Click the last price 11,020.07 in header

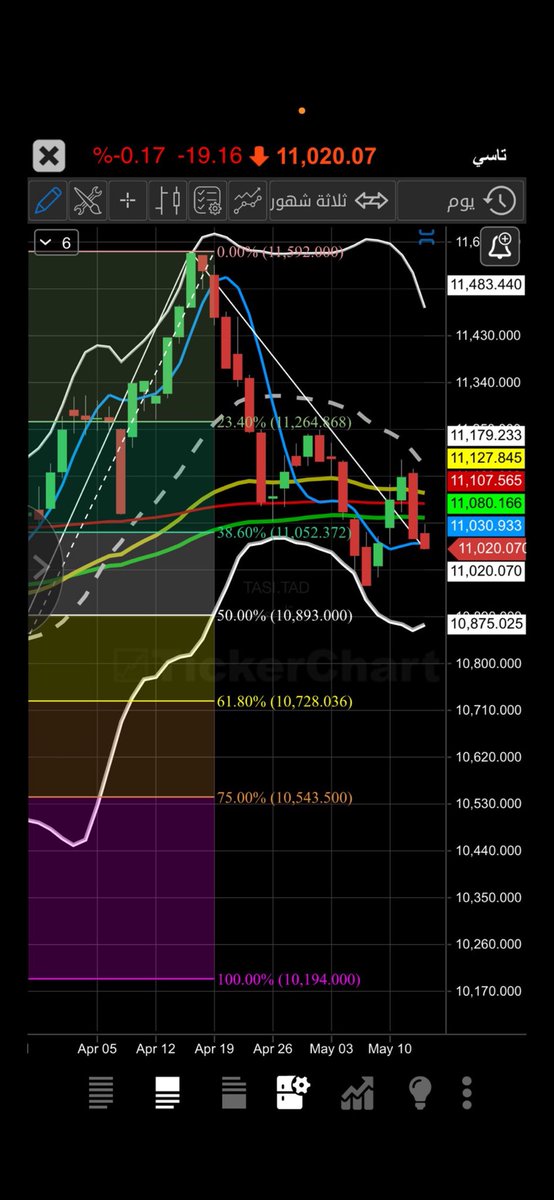[x=326, y=156]
